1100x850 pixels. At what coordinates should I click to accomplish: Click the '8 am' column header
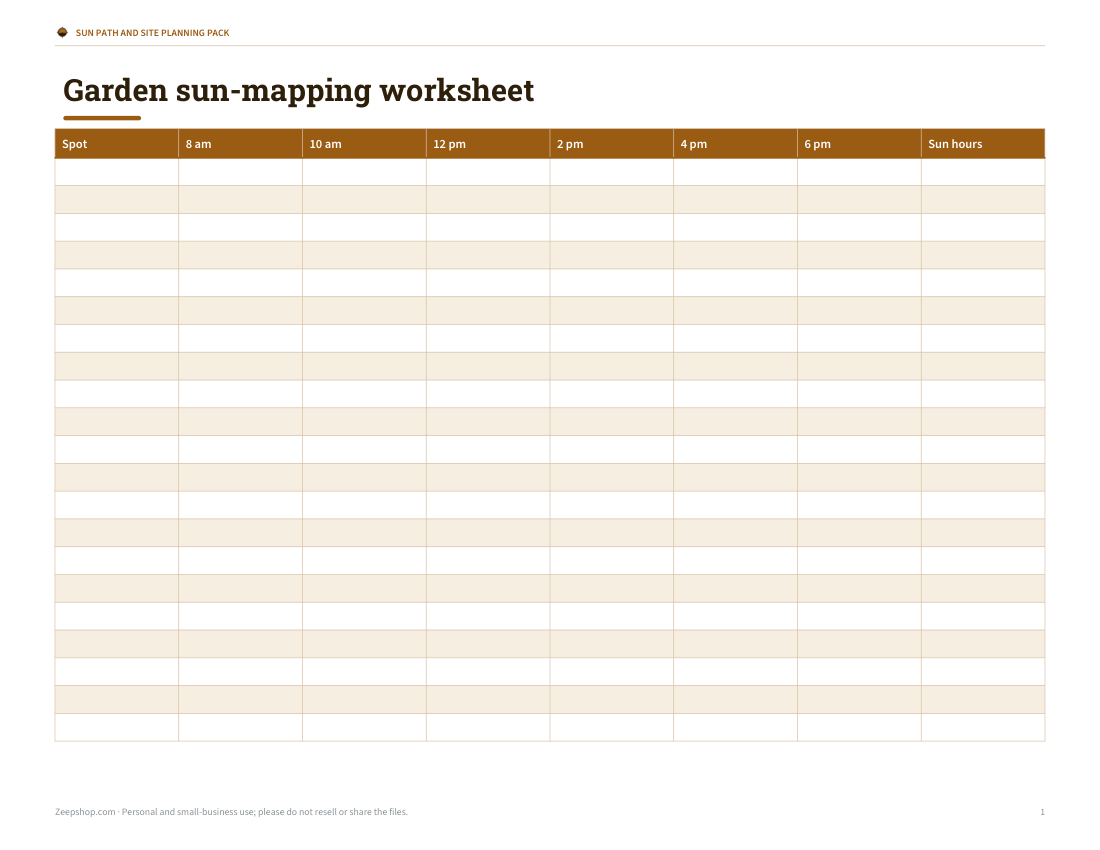click(241, 144)
